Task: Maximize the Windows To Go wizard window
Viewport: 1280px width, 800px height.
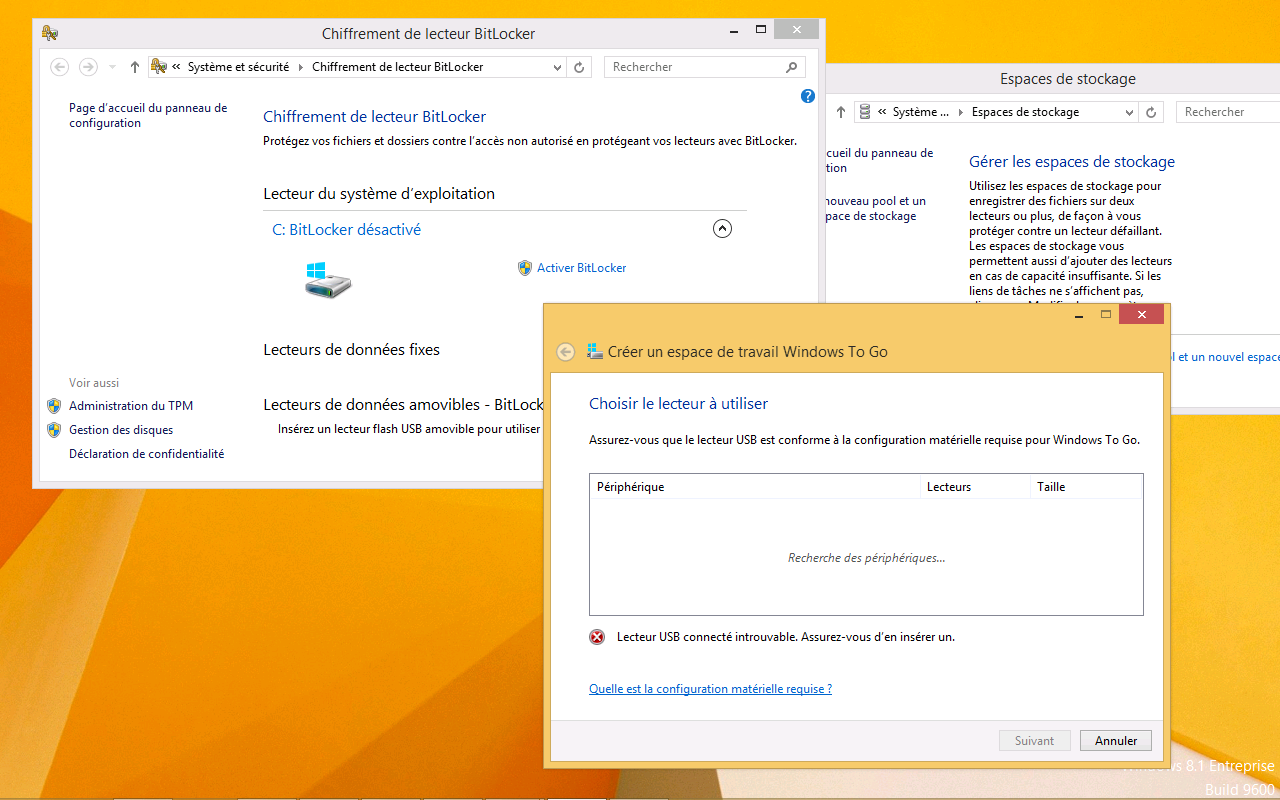Action: (x=1106, y=314)
